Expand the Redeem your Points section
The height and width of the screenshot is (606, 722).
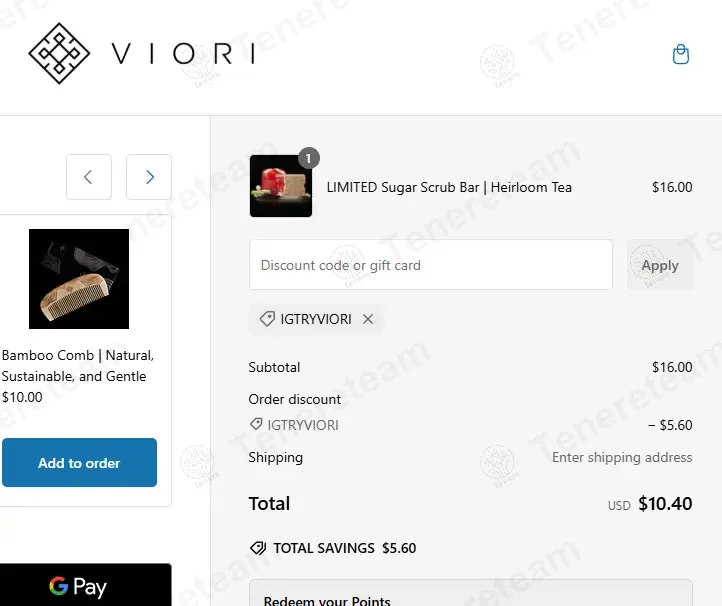pyautogui.click(x=470, y=596)
